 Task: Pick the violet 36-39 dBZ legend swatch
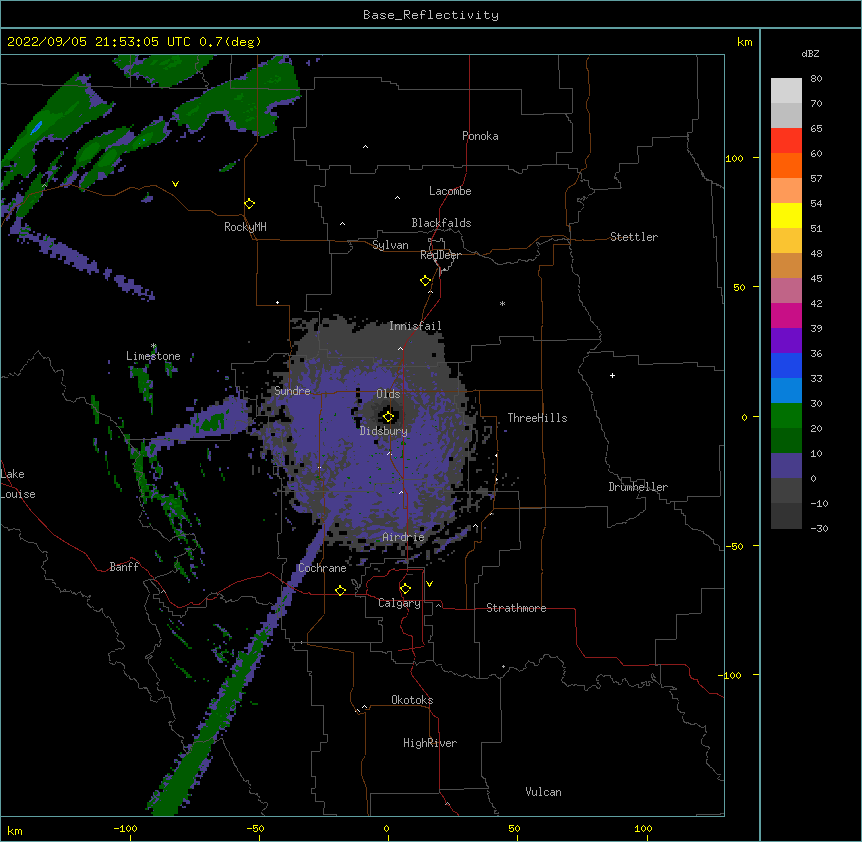pyautogui.click(x=786, y=341)
